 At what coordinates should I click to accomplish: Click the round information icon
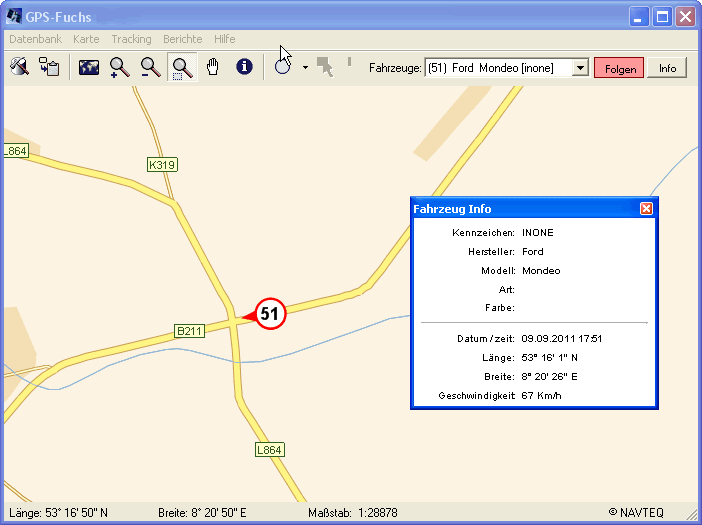[x=243, y=68]
